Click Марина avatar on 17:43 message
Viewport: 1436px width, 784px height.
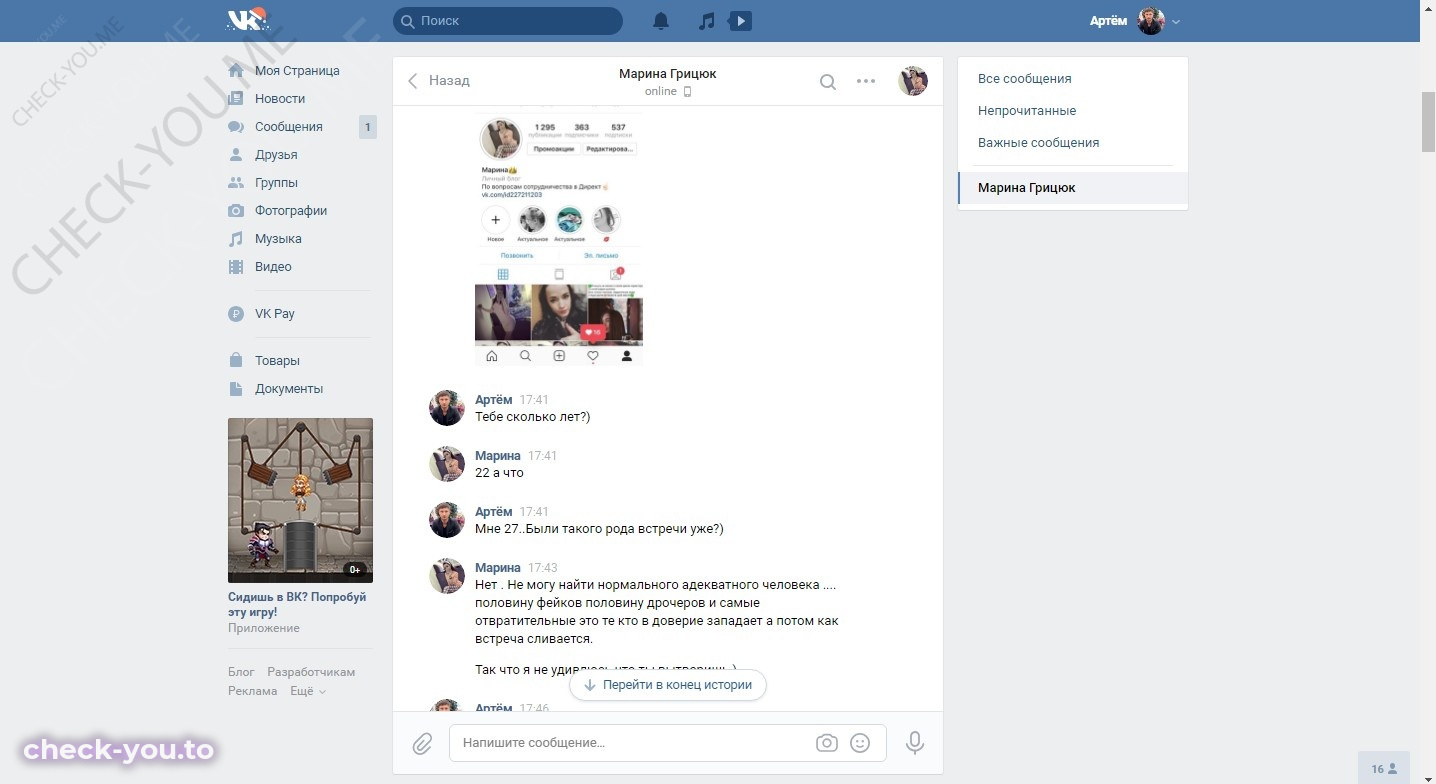[447, 576]
